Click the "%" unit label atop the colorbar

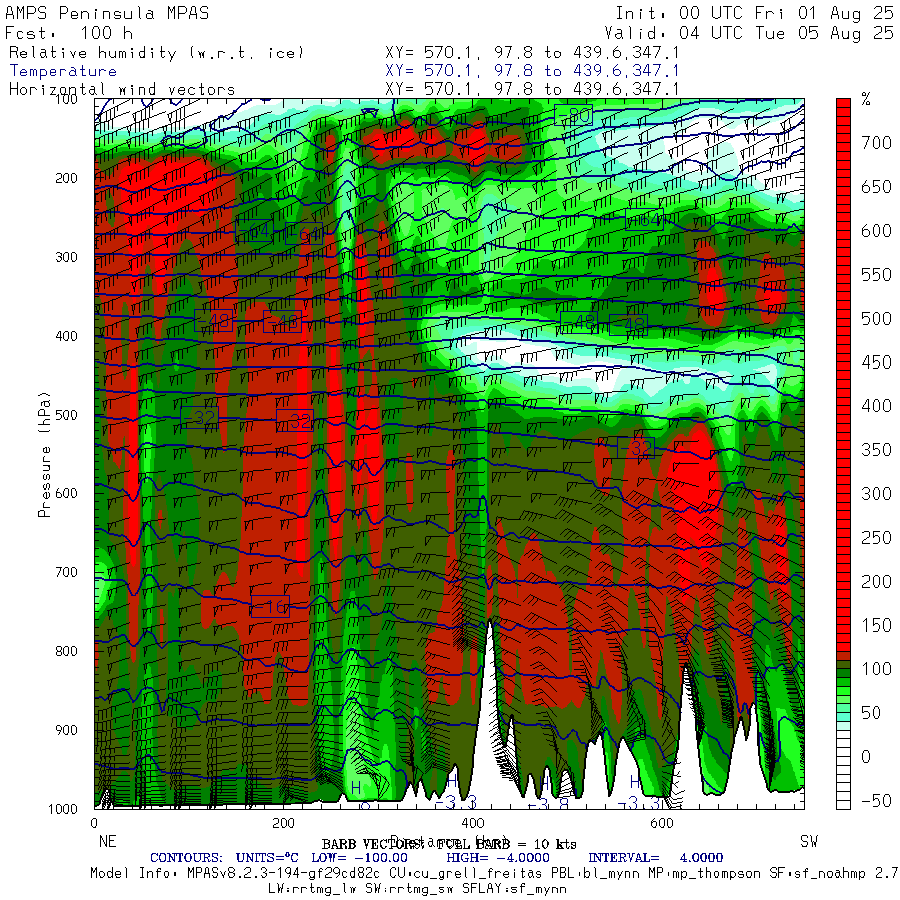pos(866,99)
